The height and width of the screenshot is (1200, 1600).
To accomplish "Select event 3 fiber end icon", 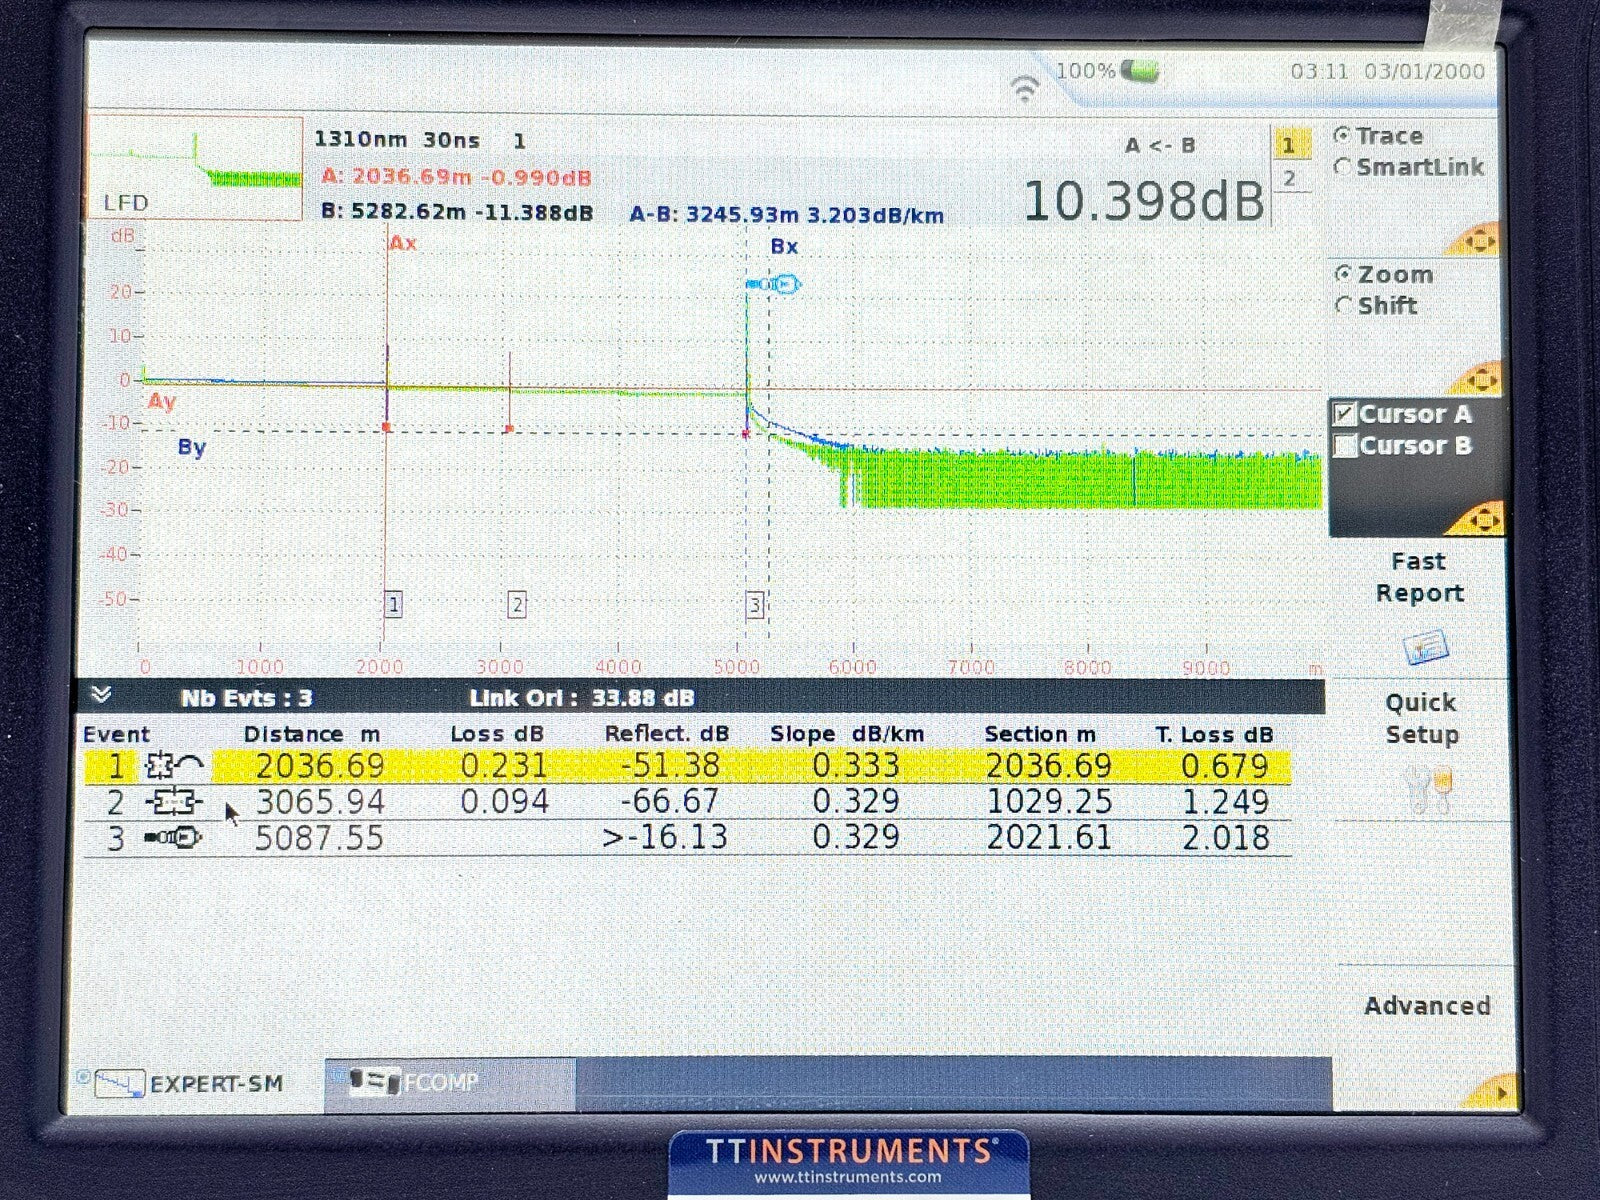I will click(x=174, y=838).
